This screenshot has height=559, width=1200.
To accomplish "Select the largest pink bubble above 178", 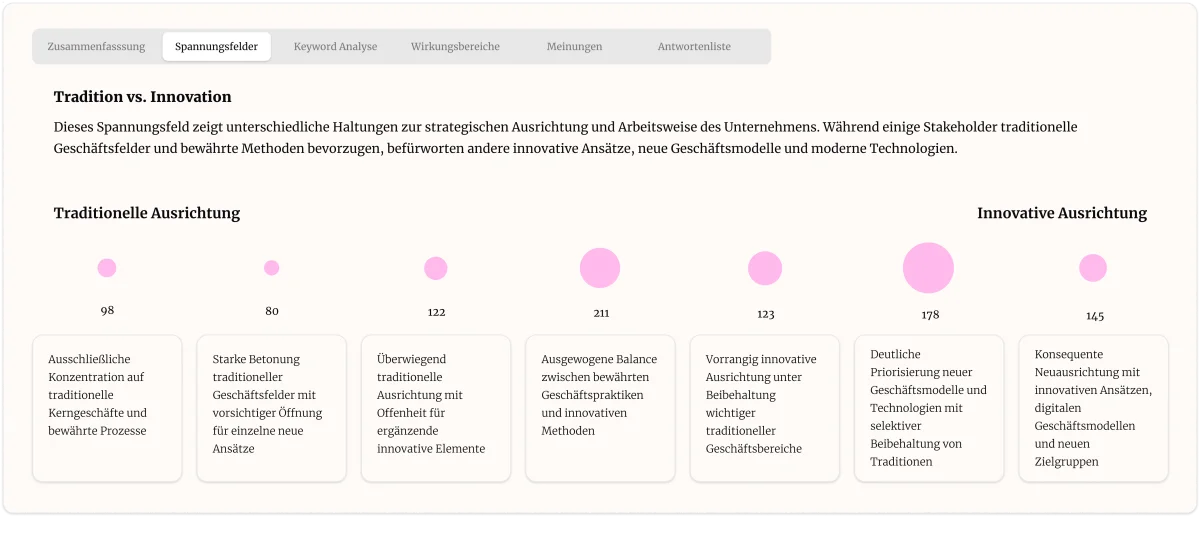I will (928, 268).
